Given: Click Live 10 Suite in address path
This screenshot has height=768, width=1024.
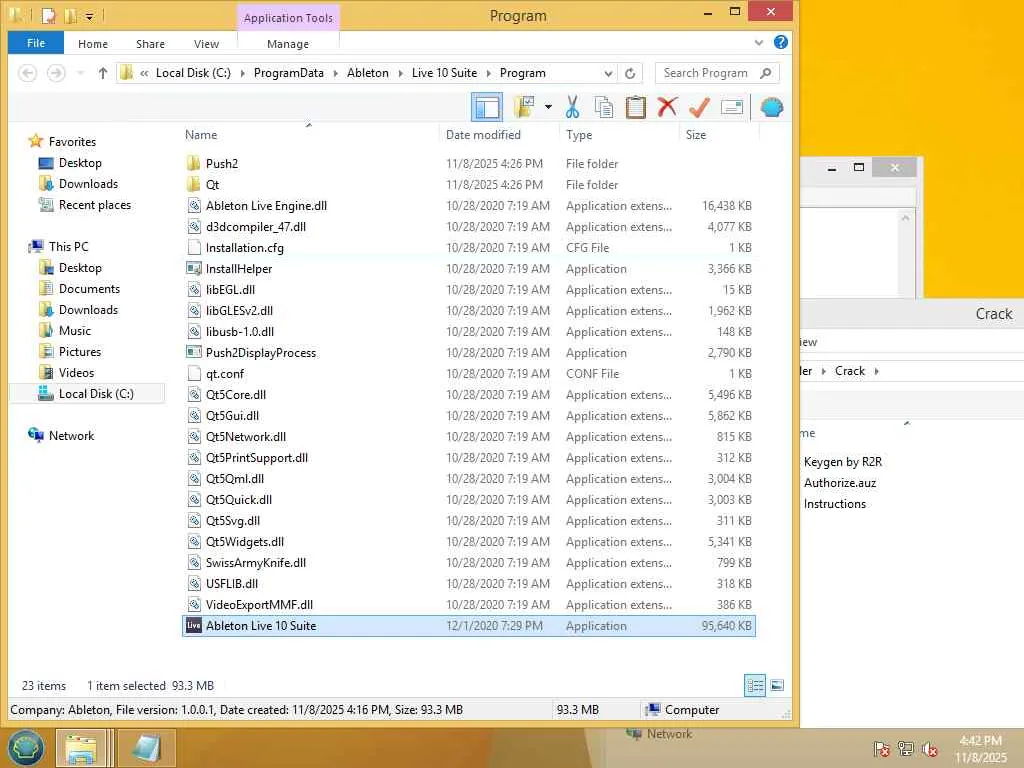Looking at the screenshot, I should [x=444, y=73].
